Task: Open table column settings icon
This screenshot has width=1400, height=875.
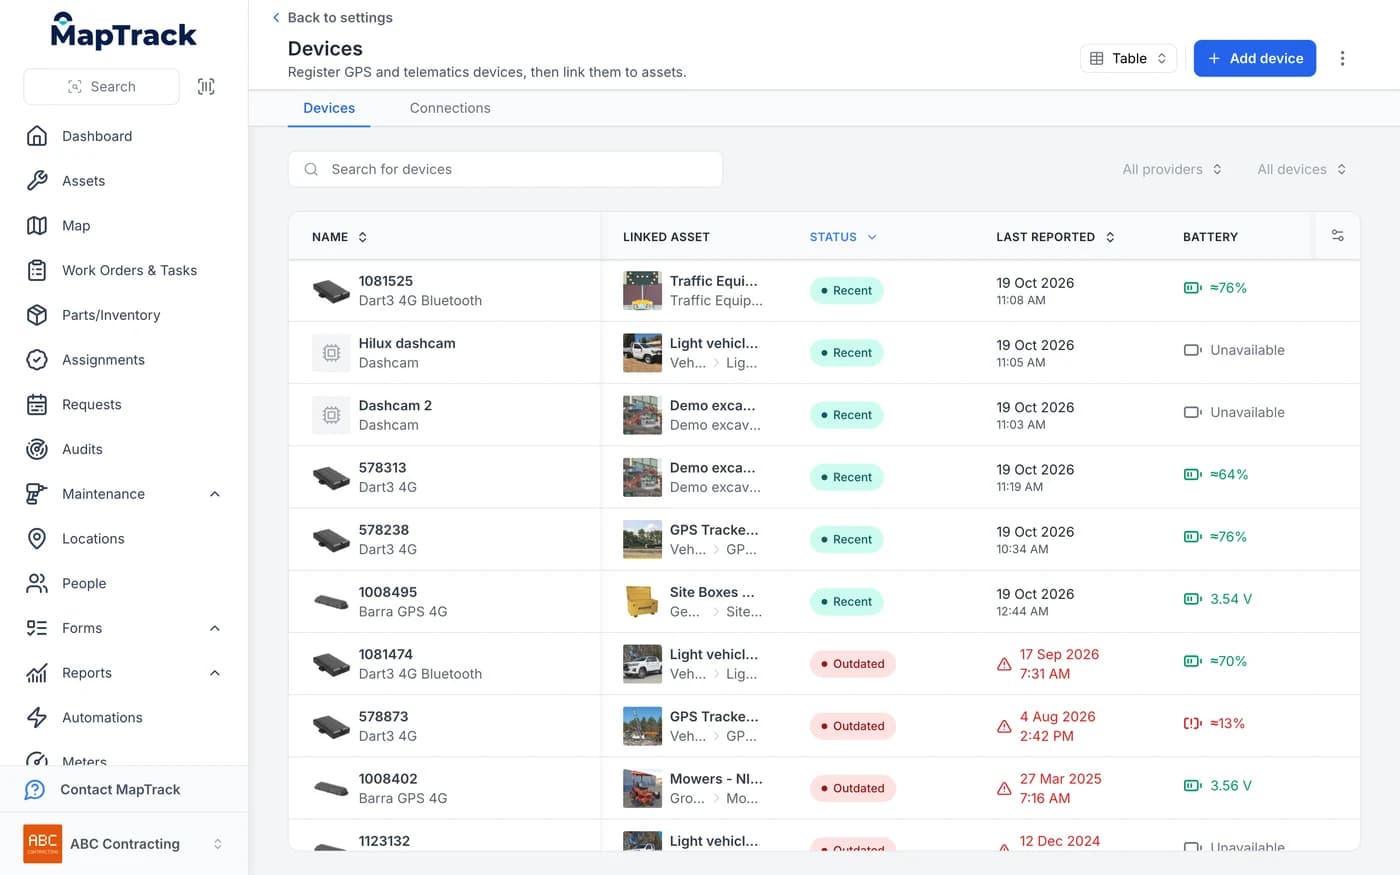Action: tap(1337, 236)
